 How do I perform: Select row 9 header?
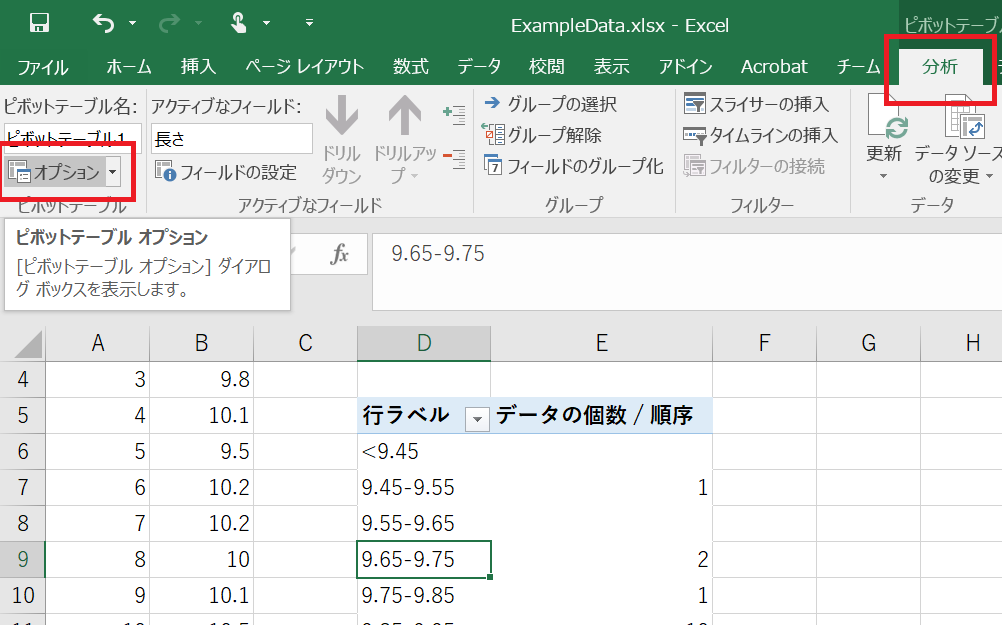[23, 559]
